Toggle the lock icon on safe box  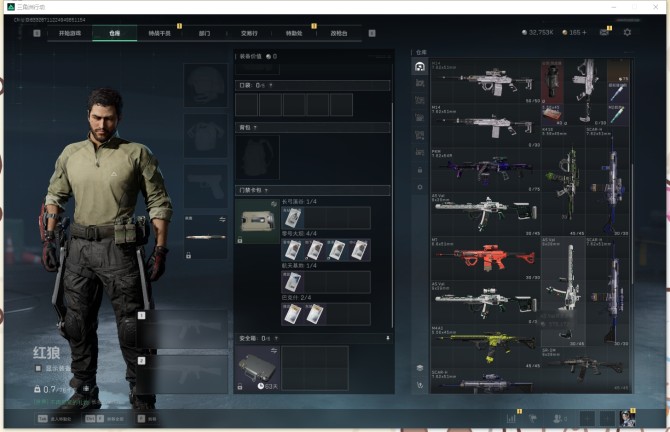[240, 387]
